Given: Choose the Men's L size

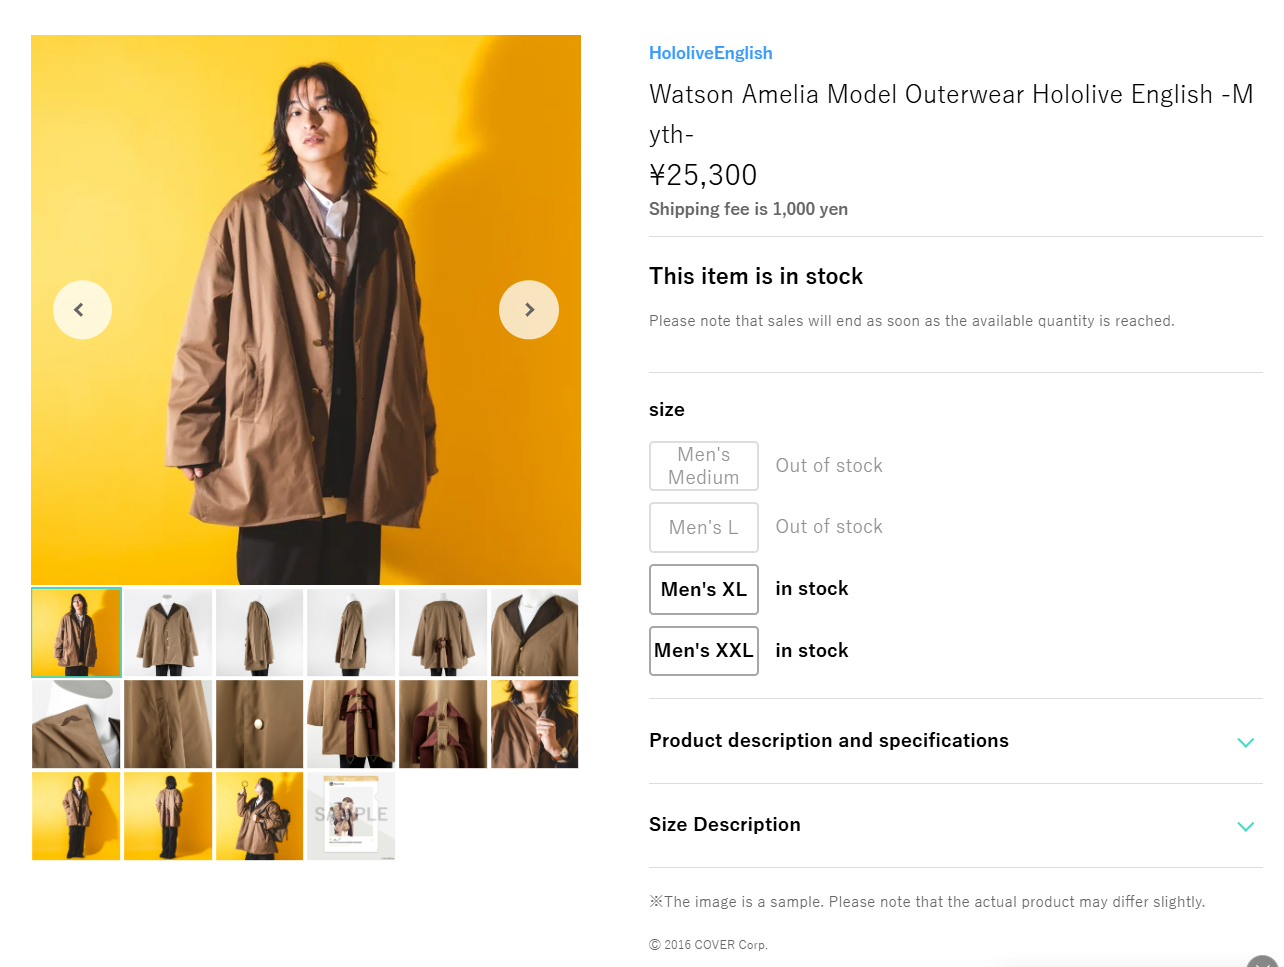Looking at the screenshot, I should [704, 528].
